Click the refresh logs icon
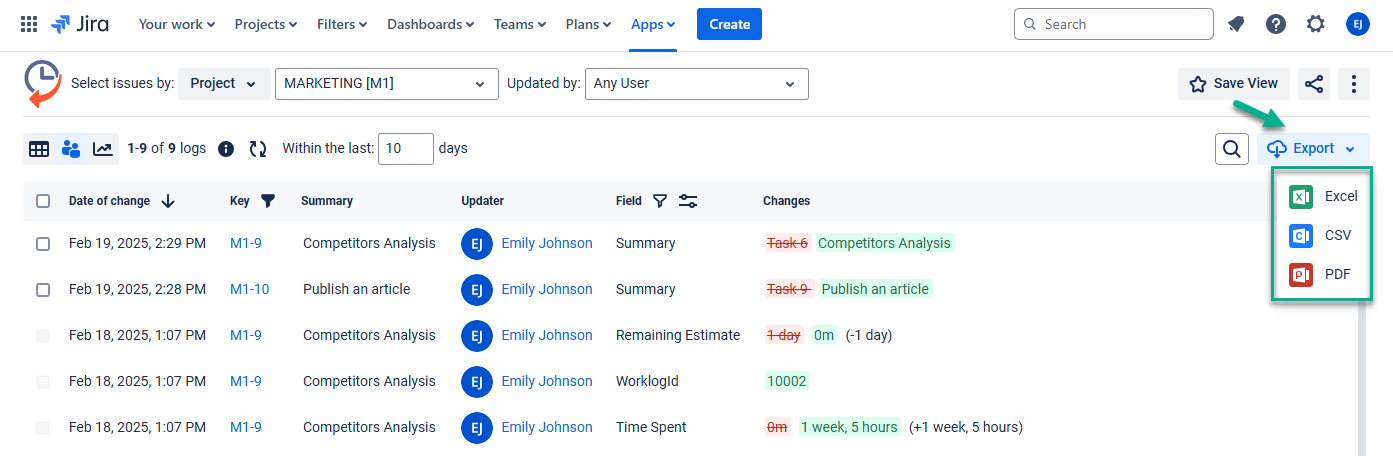 (x=258, y=149)
